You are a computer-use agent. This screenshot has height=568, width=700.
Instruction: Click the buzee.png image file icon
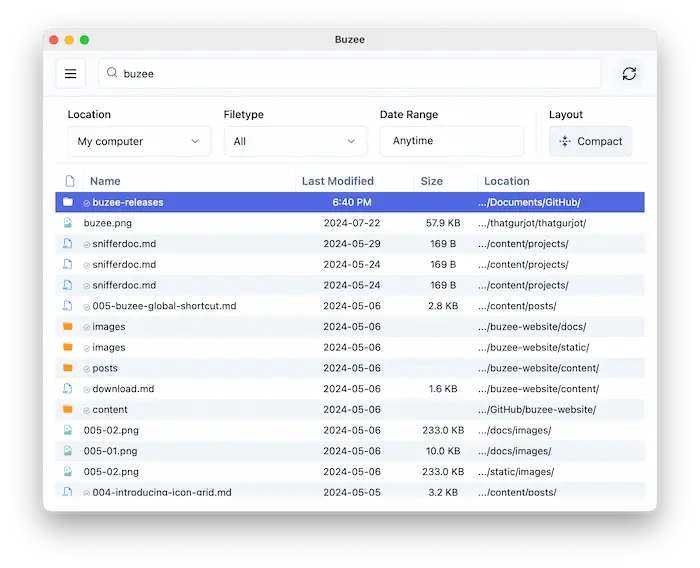coord(68,223)
